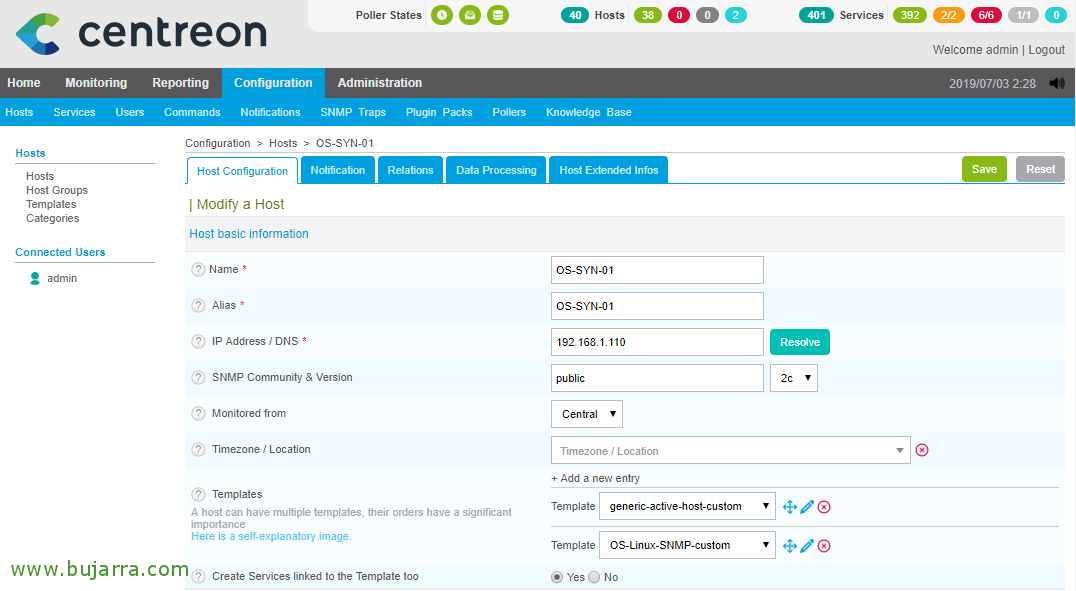1076x591 pixels.
Task: Open help icon for Alias field
Action: (198, 305)
